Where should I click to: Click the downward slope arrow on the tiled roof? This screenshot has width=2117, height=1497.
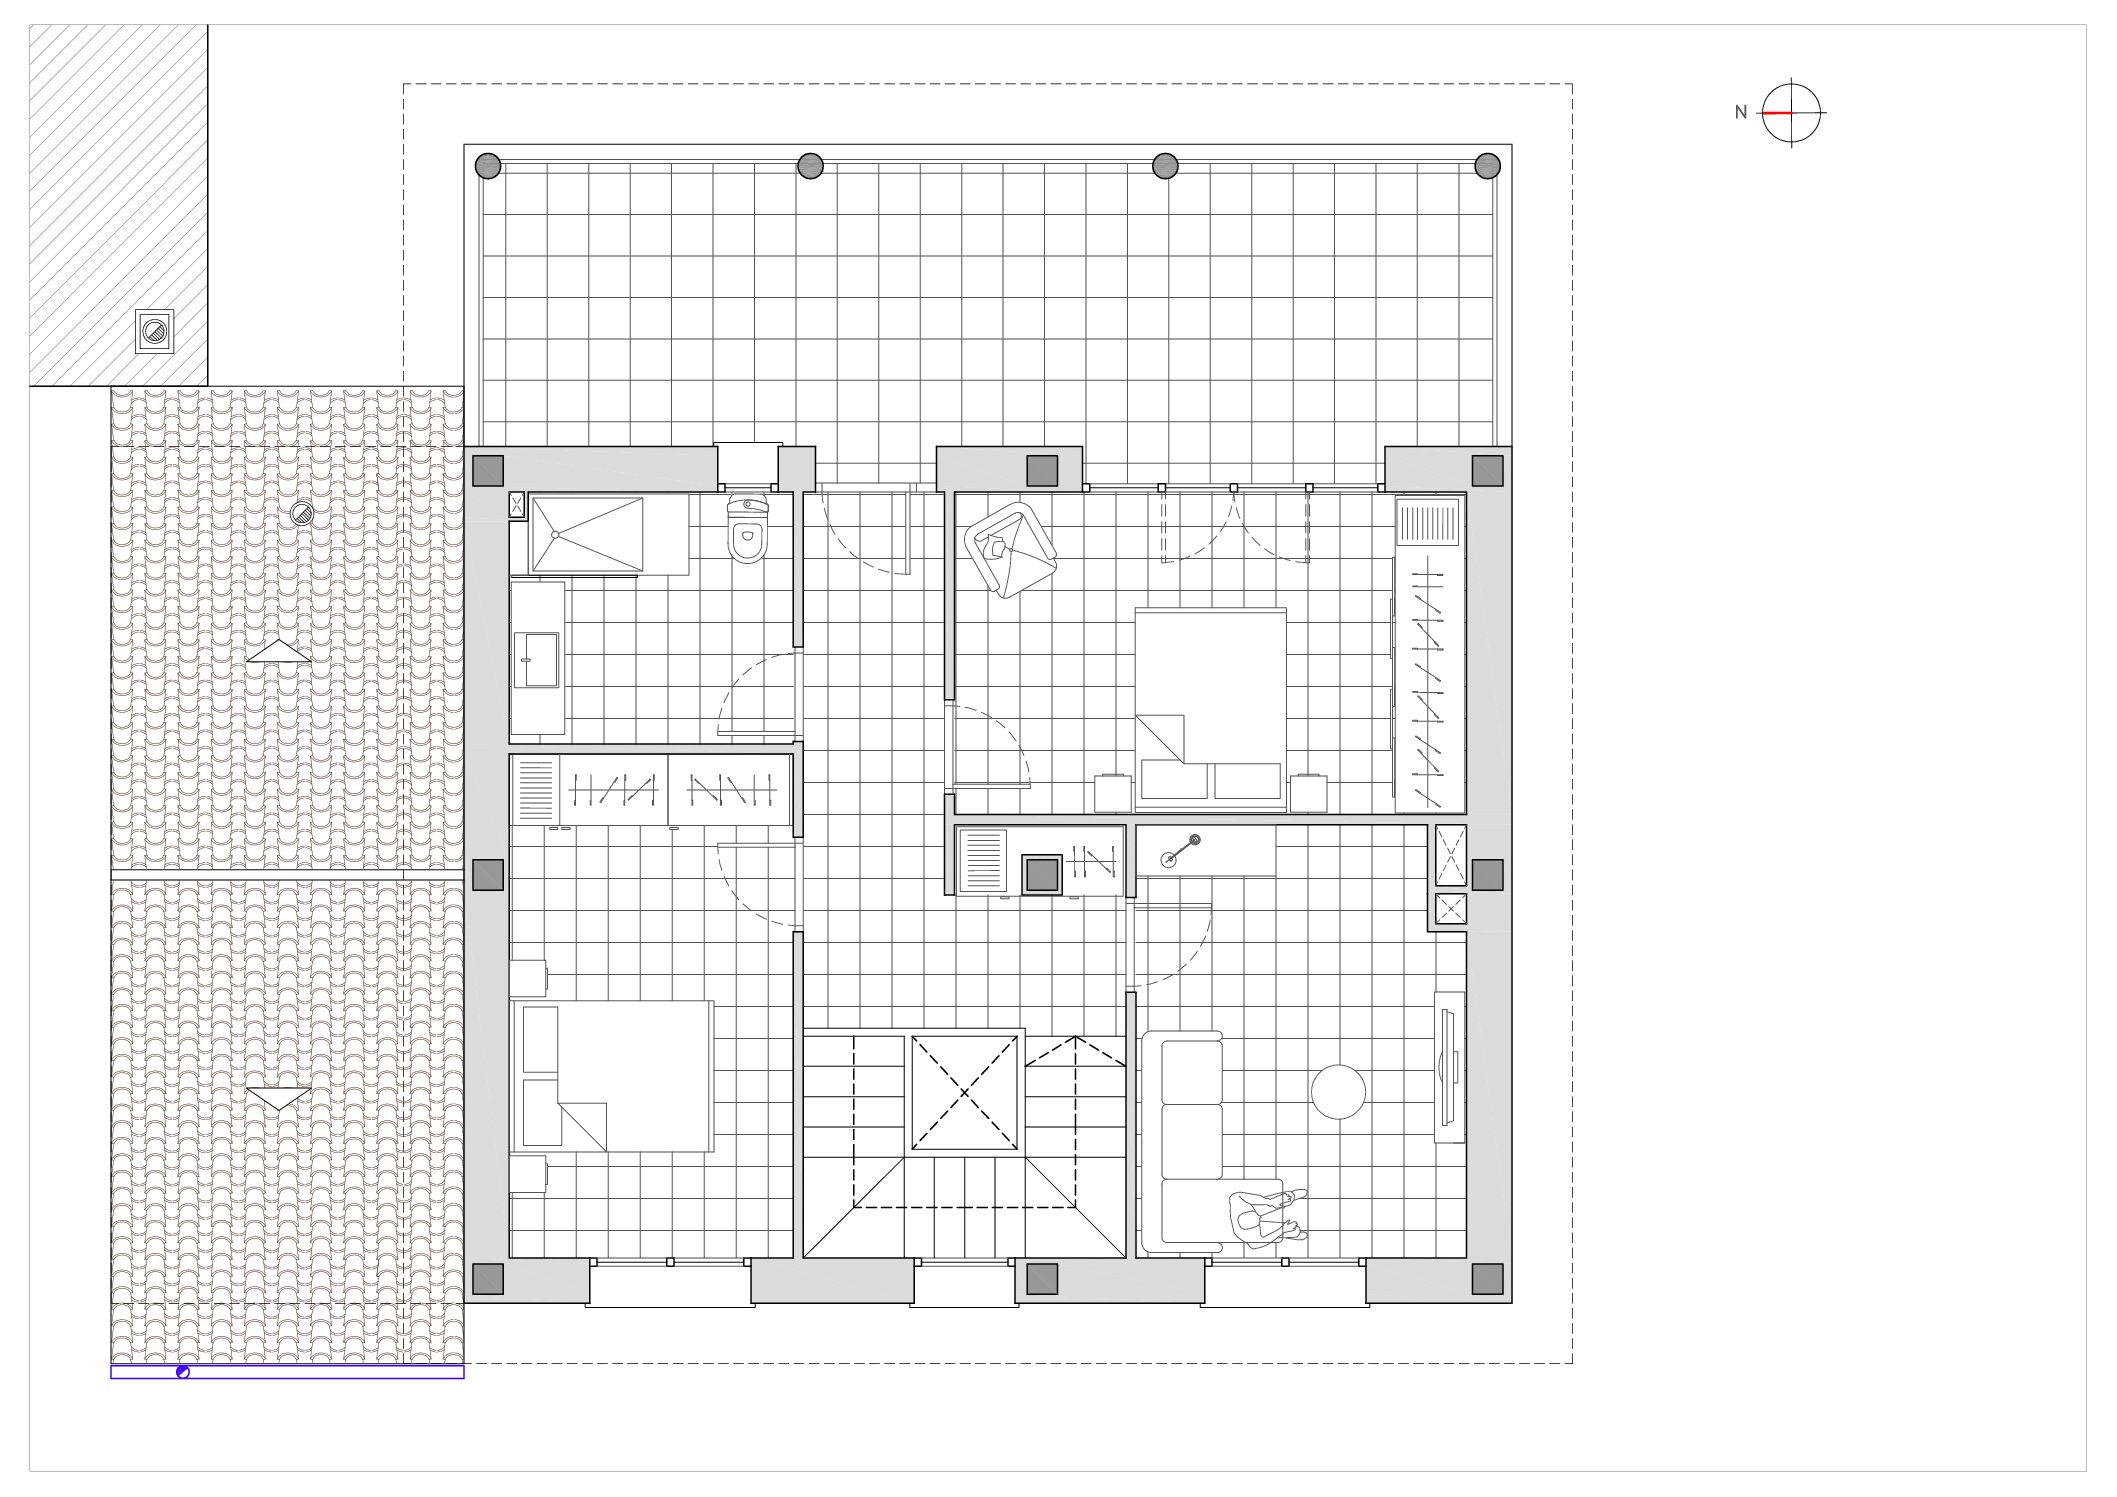(278, 1098)
